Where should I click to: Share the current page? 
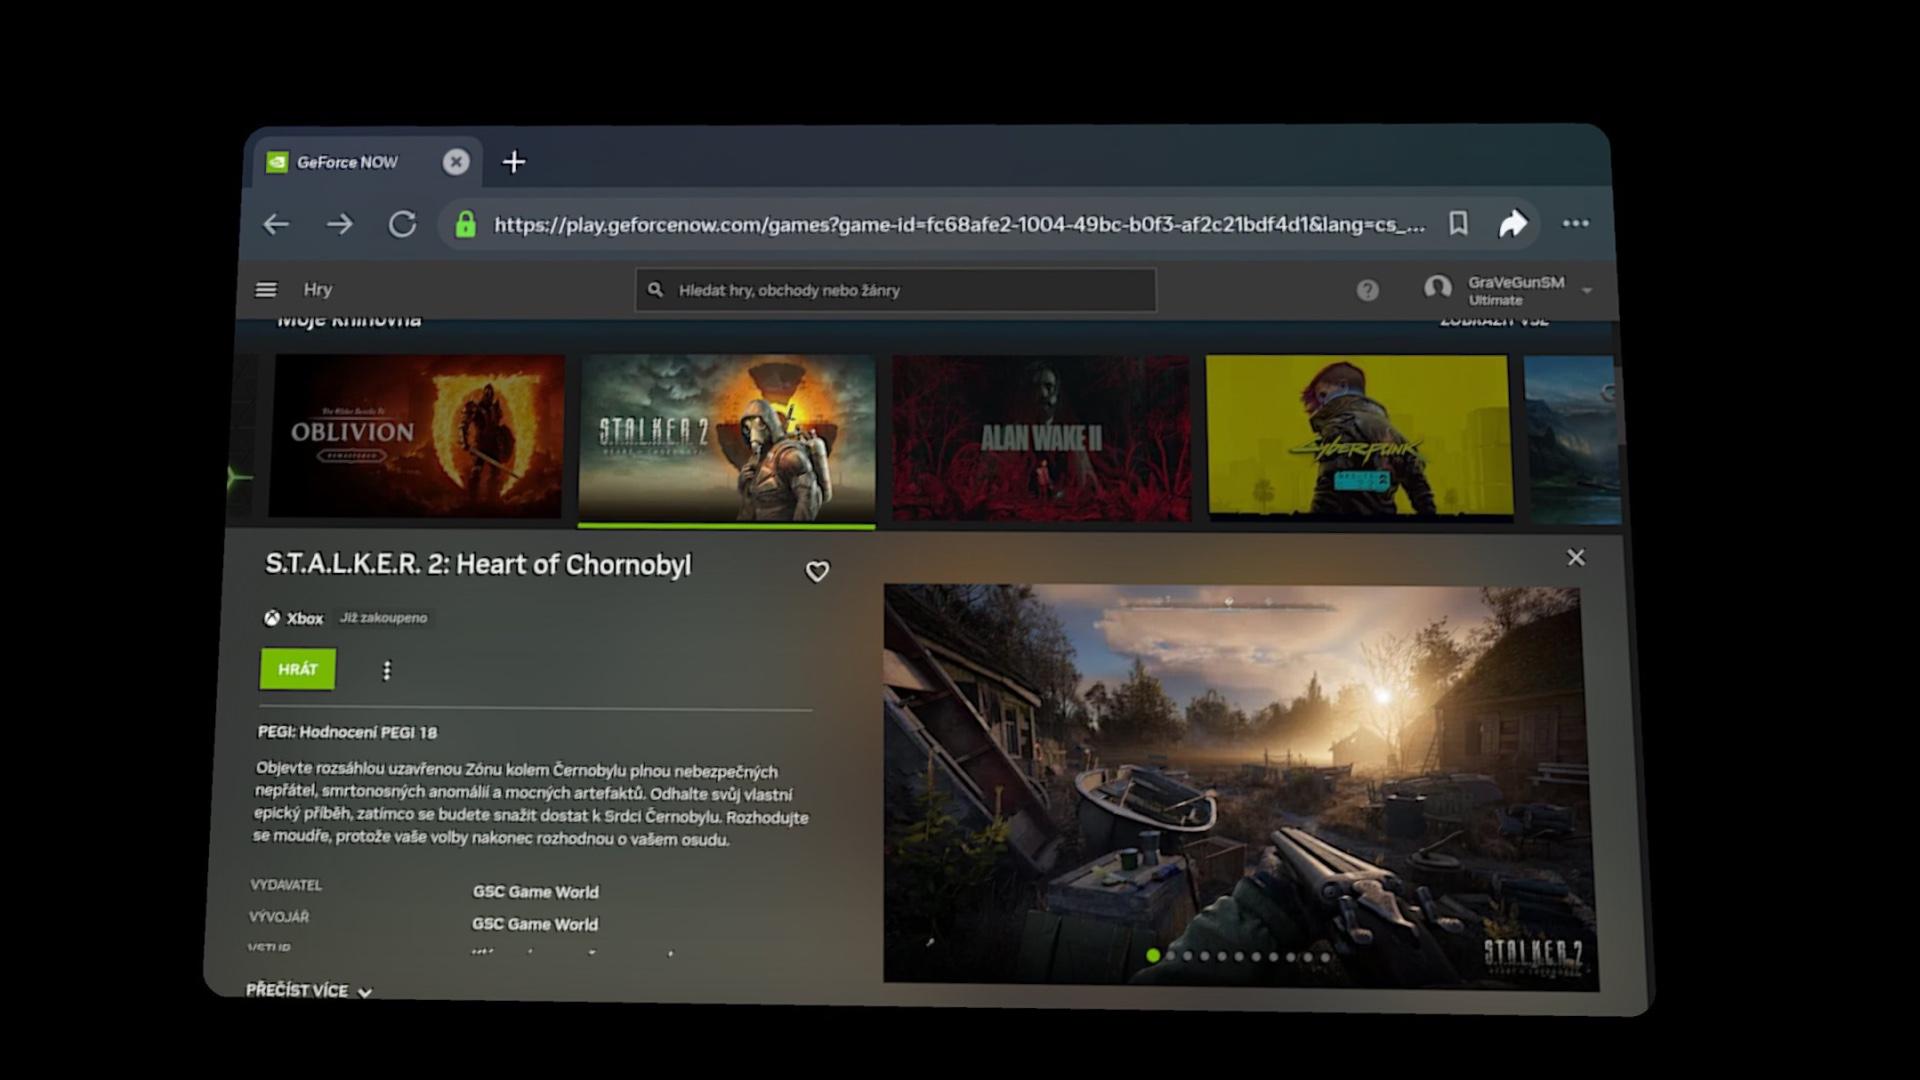coord(1513,223)
